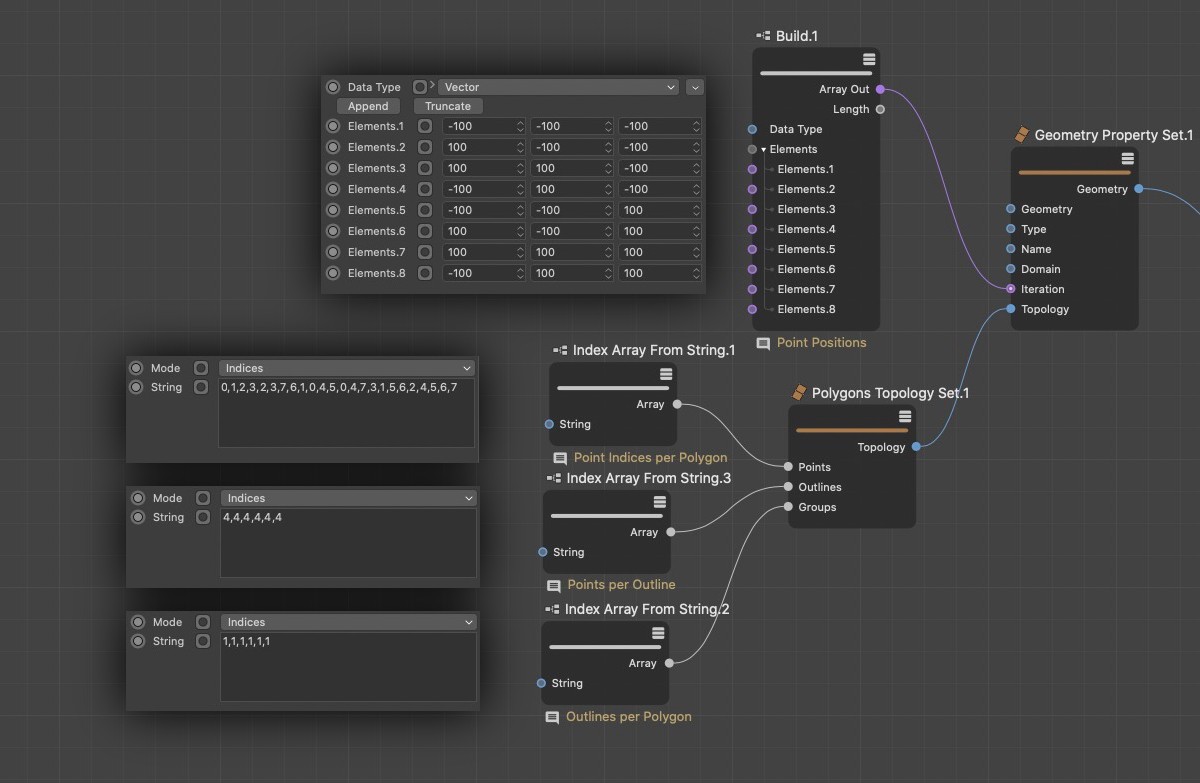Open Polygons Topology Set.1 node menu icon

point(905,417)
